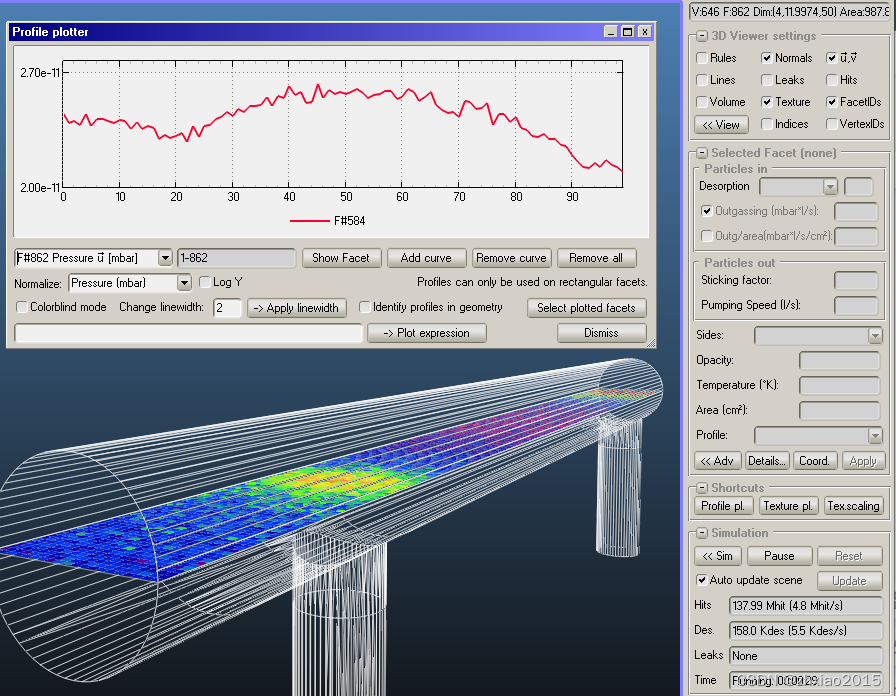Collapse the 3D Viewer settings section
The image size is (896, 696).
click(702, 36)
